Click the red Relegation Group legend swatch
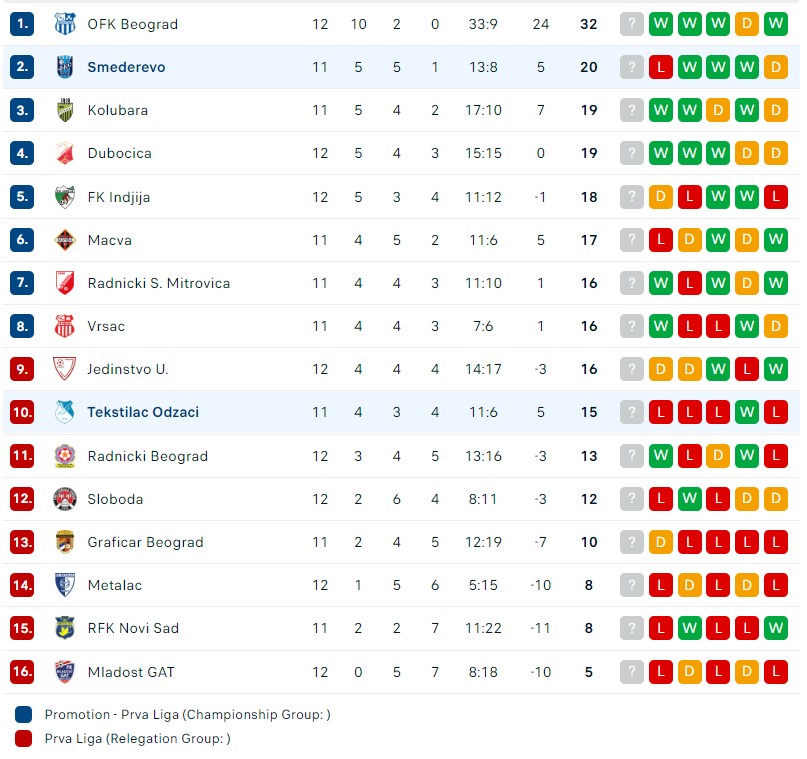This screenshot has height=759, width=807. pos(24,739)
